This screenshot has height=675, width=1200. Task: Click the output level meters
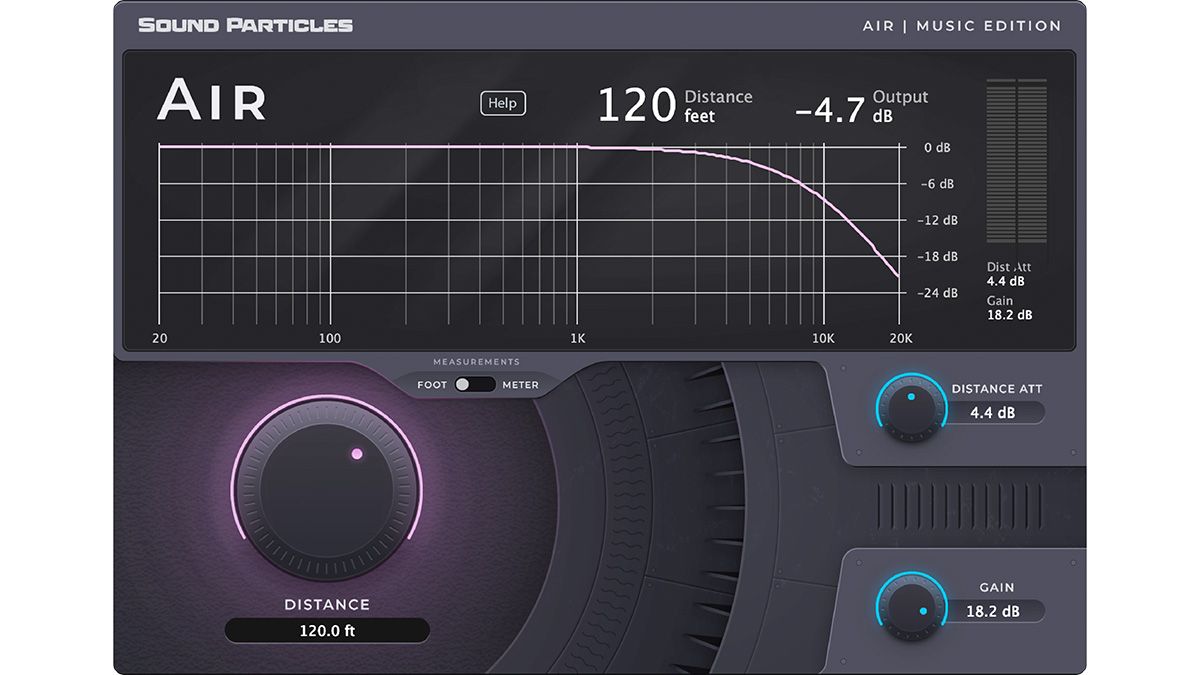click(1015, 160)
